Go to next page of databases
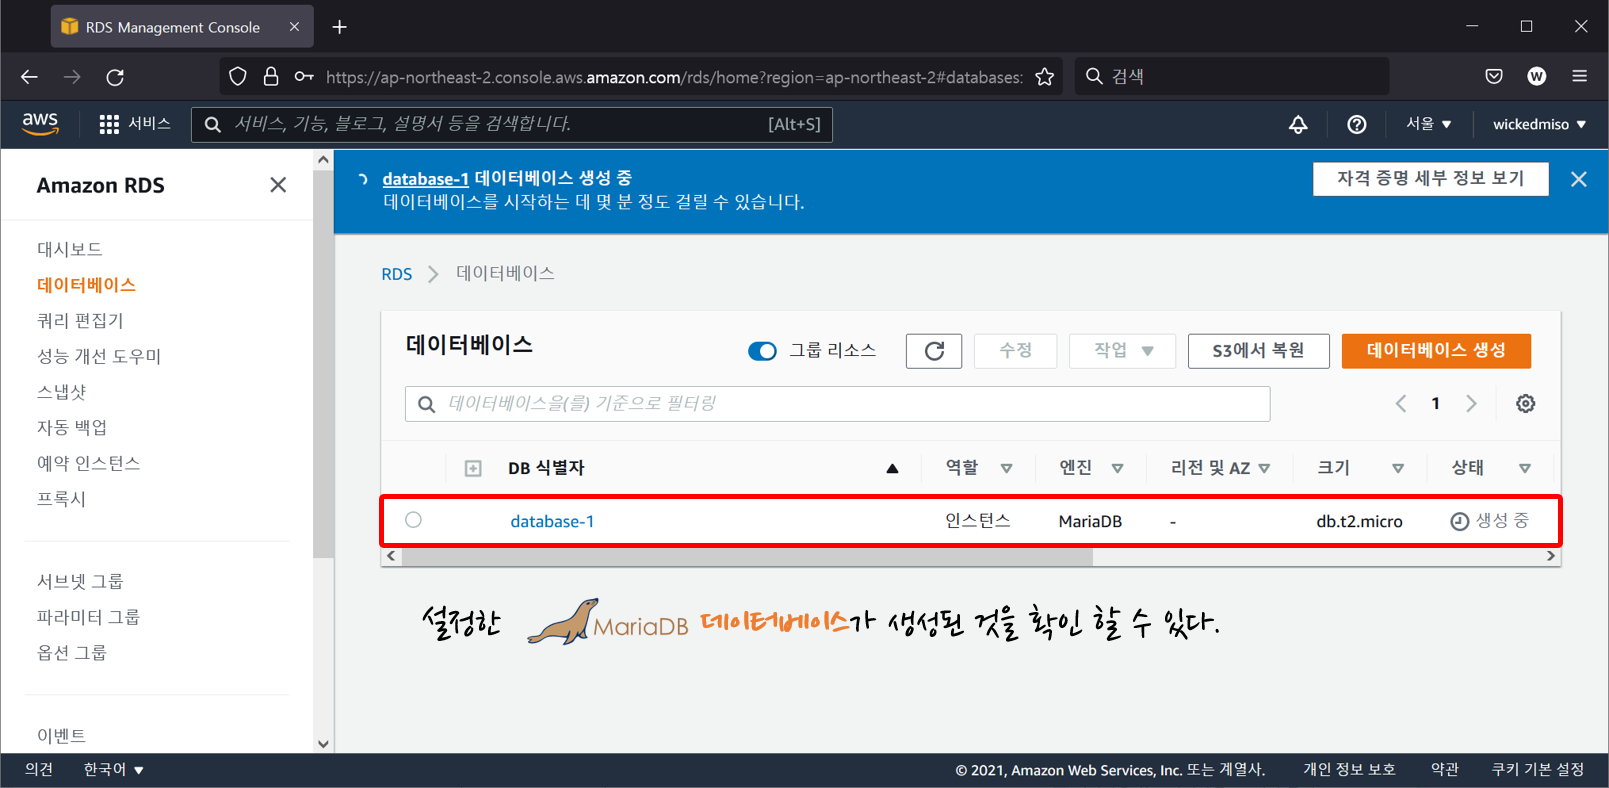This screenshot has width=1609, height=788. coord(1471,404)
